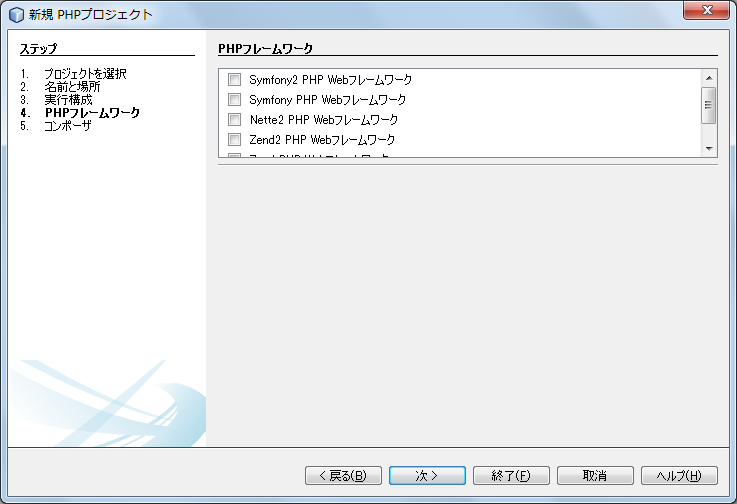This screenshot has height=504, width=737.
Task: Click the Symfony PHP Webフレームワーク label
Action: point(328,100)
